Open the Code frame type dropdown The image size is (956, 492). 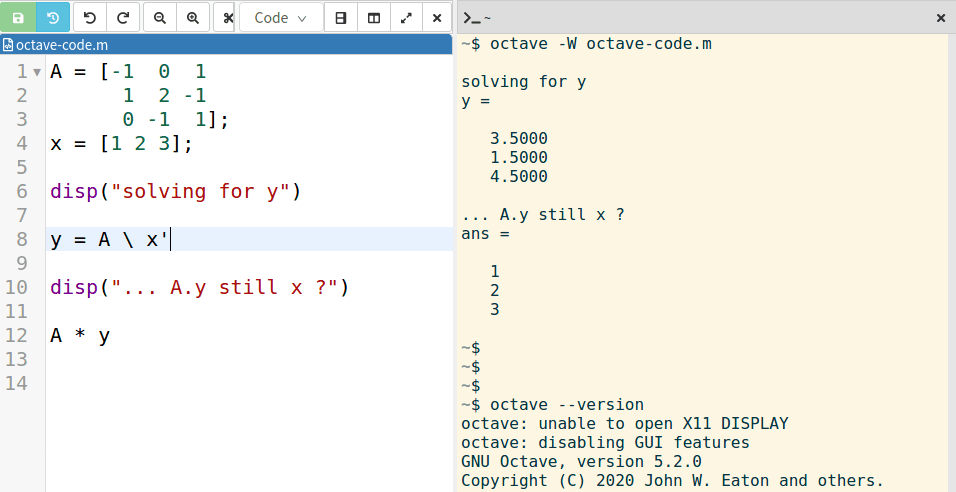click(x=280, y=18)
